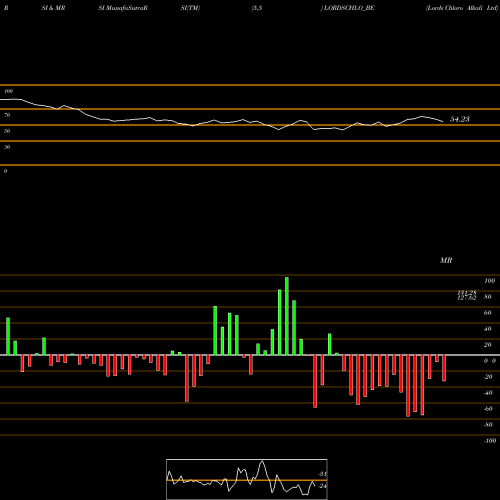Image resolution: width=500 pixels, height=500 pixels.
Task: Click the RSI axis label 70
Action: [7, 115]
